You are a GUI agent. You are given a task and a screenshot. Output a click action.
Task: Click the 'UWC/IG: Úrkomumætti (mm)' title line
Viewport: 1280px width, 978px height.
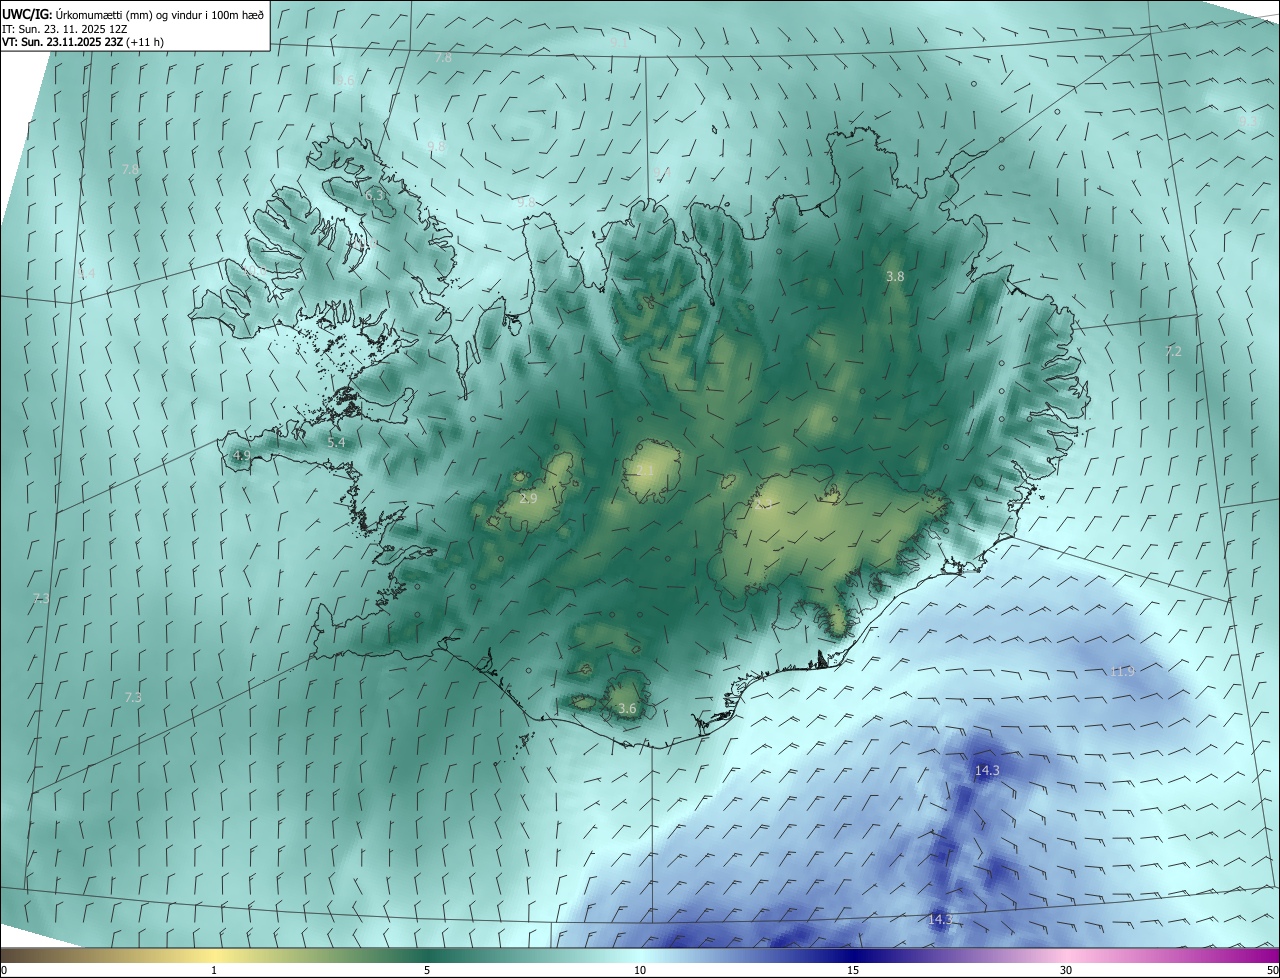click(133, 14)
